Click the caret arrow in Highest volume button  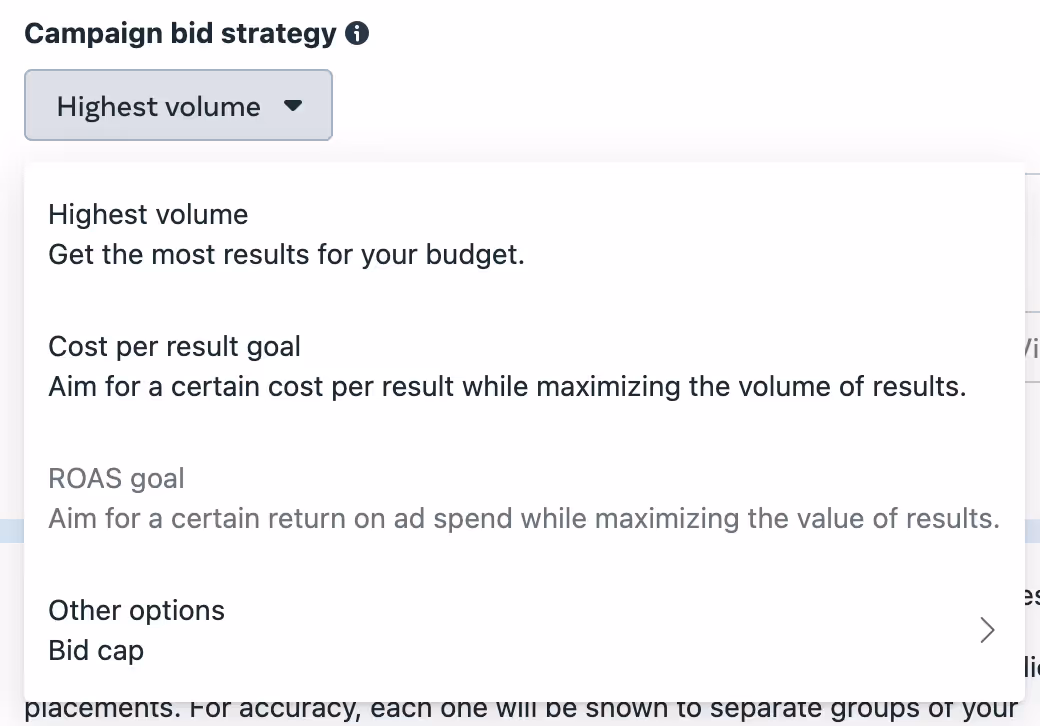tap(292, 105)
